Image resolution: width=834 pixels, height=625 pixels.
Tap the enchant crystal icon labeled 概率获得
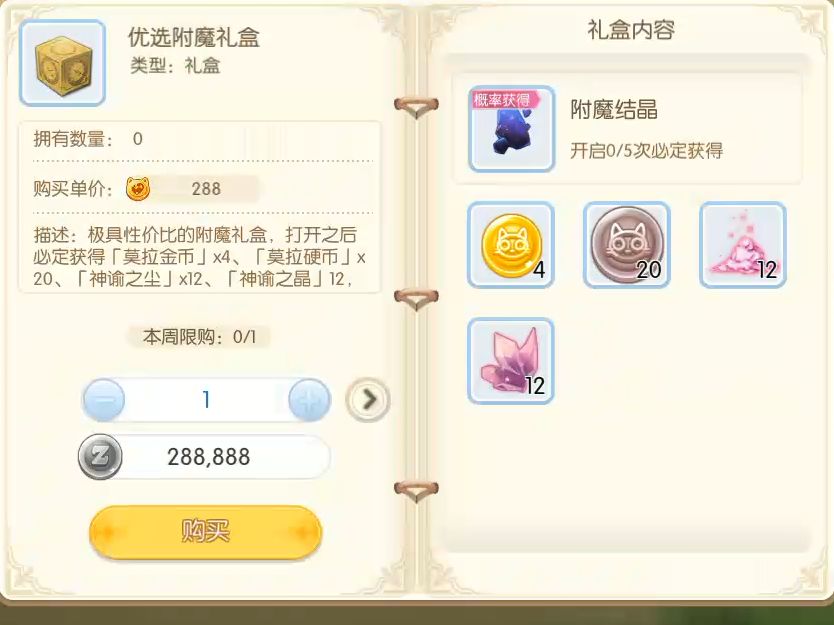coord(512,129)
